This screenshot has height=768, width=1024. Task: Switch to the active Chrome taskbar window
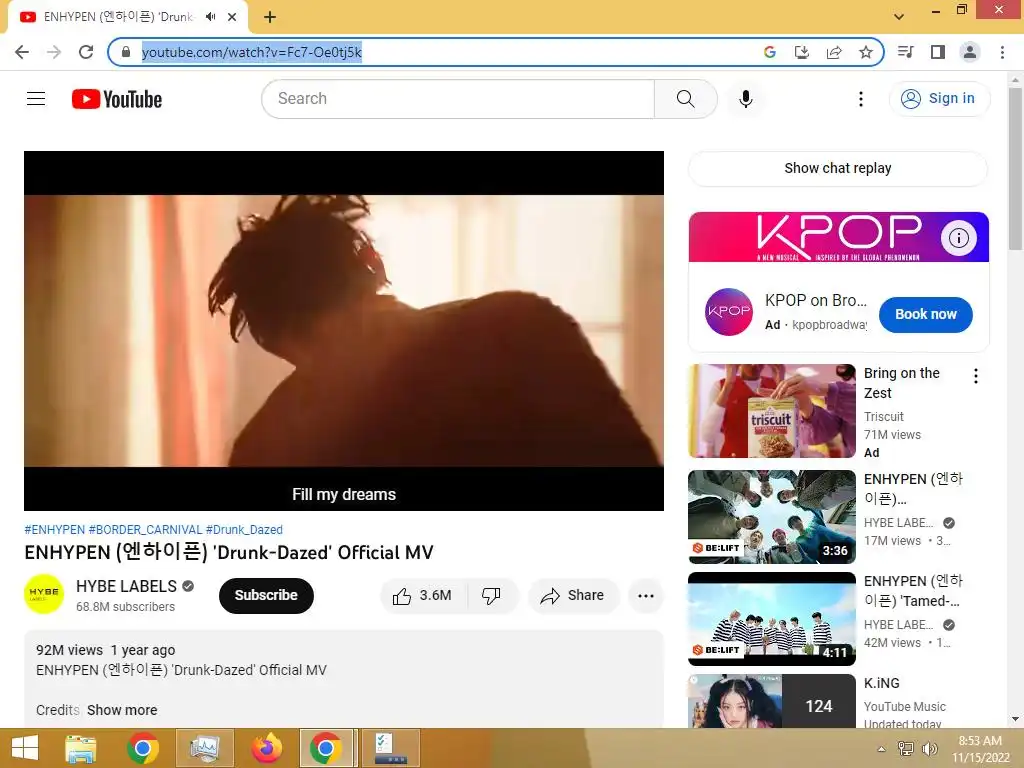click(x=327, y=748)
